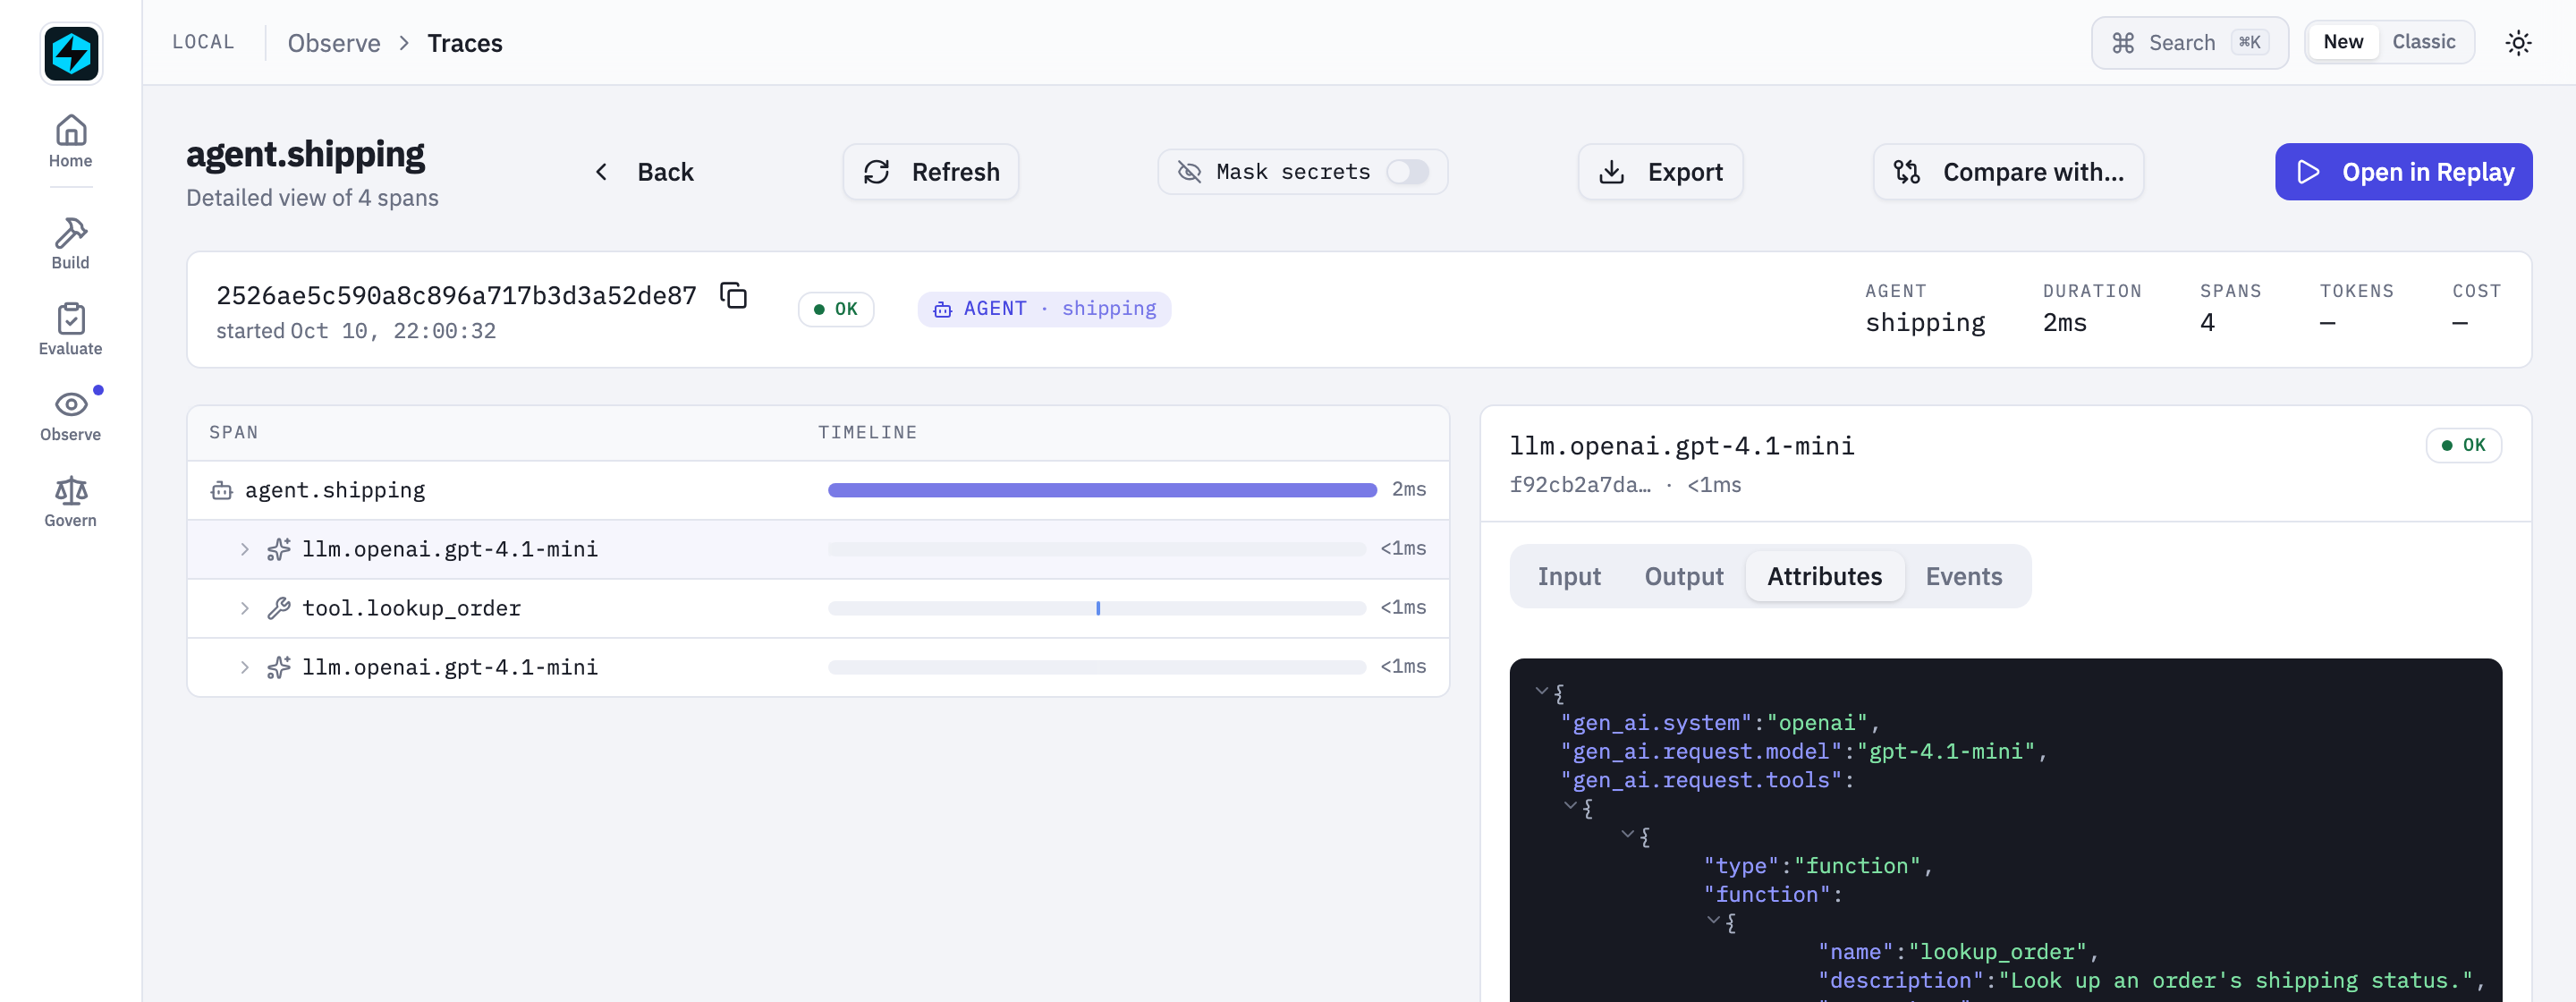Switch to the New view
The width and height of the screenshot is (2576, 1002).
[x=2342, y=42]
